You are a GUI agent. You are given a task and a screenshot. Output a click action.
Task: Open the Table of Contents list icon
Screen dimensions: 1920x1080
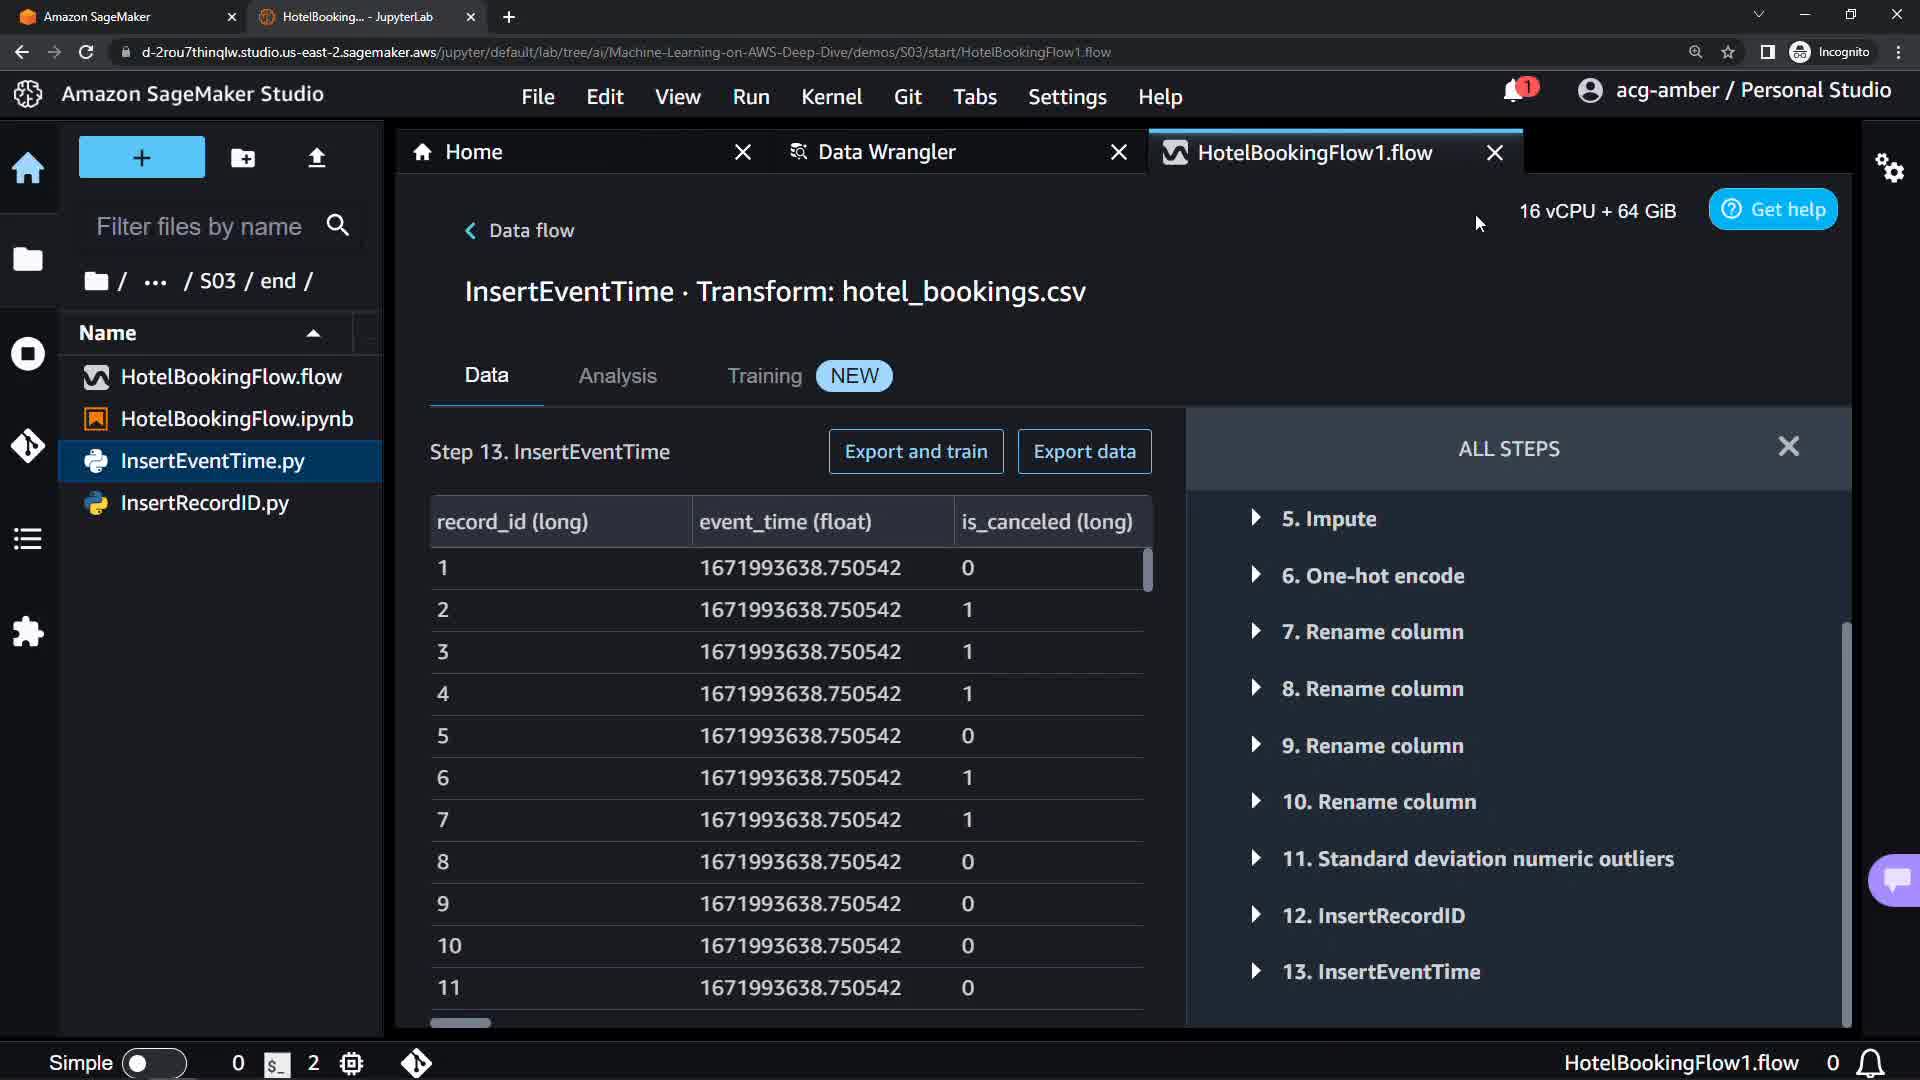pos(28,539)
